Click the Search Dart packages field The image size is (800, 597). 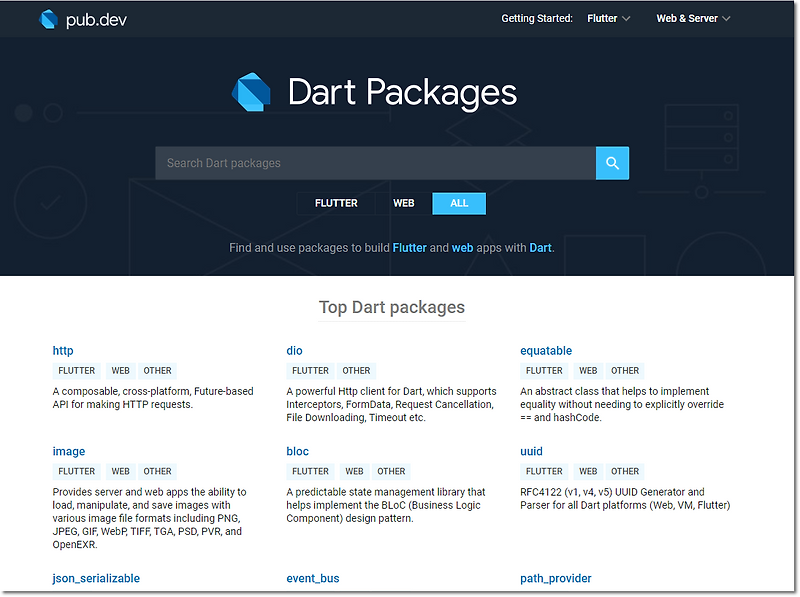tap(376, 163)
